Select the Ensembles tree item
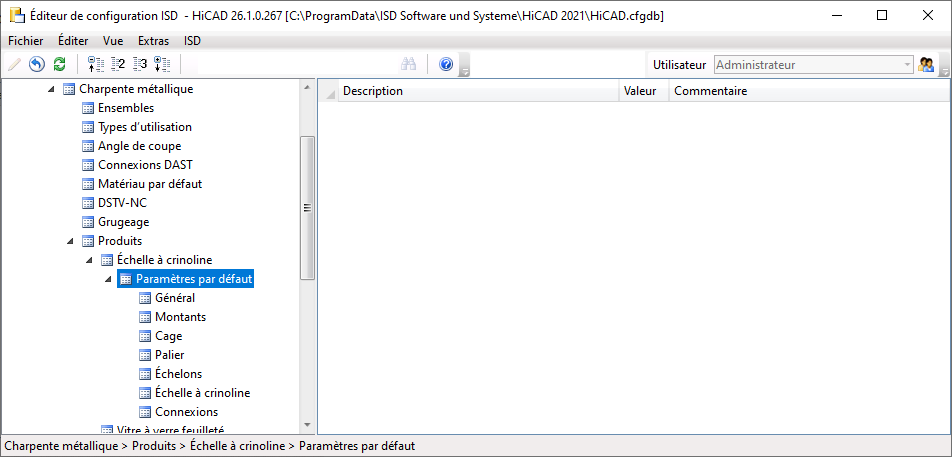The width and height of the screenshot is (952, 457). [126, 108]
